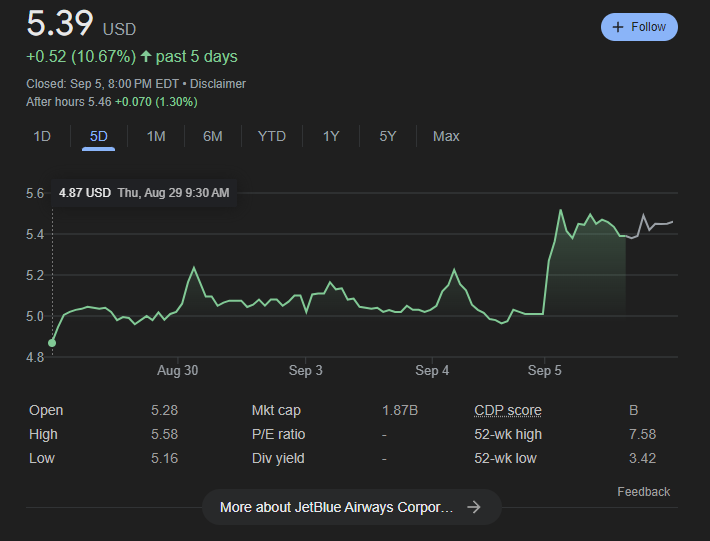Switch to the 1D time range tab

tap(42, 136)
